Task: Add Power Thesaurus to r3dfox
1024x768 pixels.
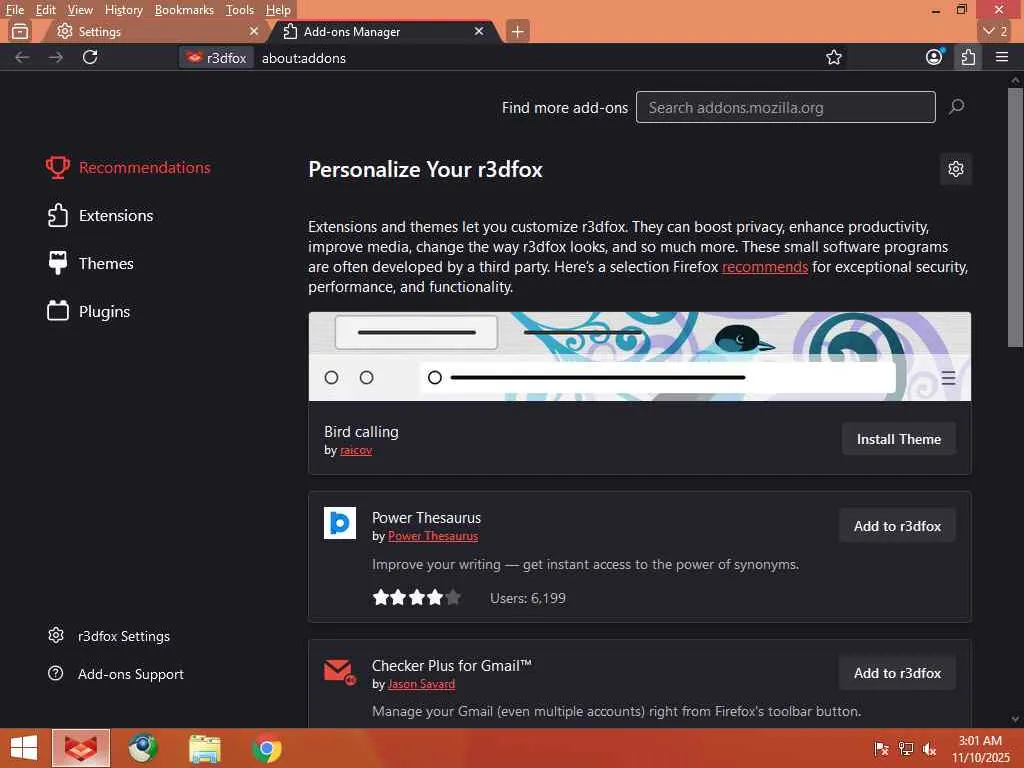Action: (897, 526)
